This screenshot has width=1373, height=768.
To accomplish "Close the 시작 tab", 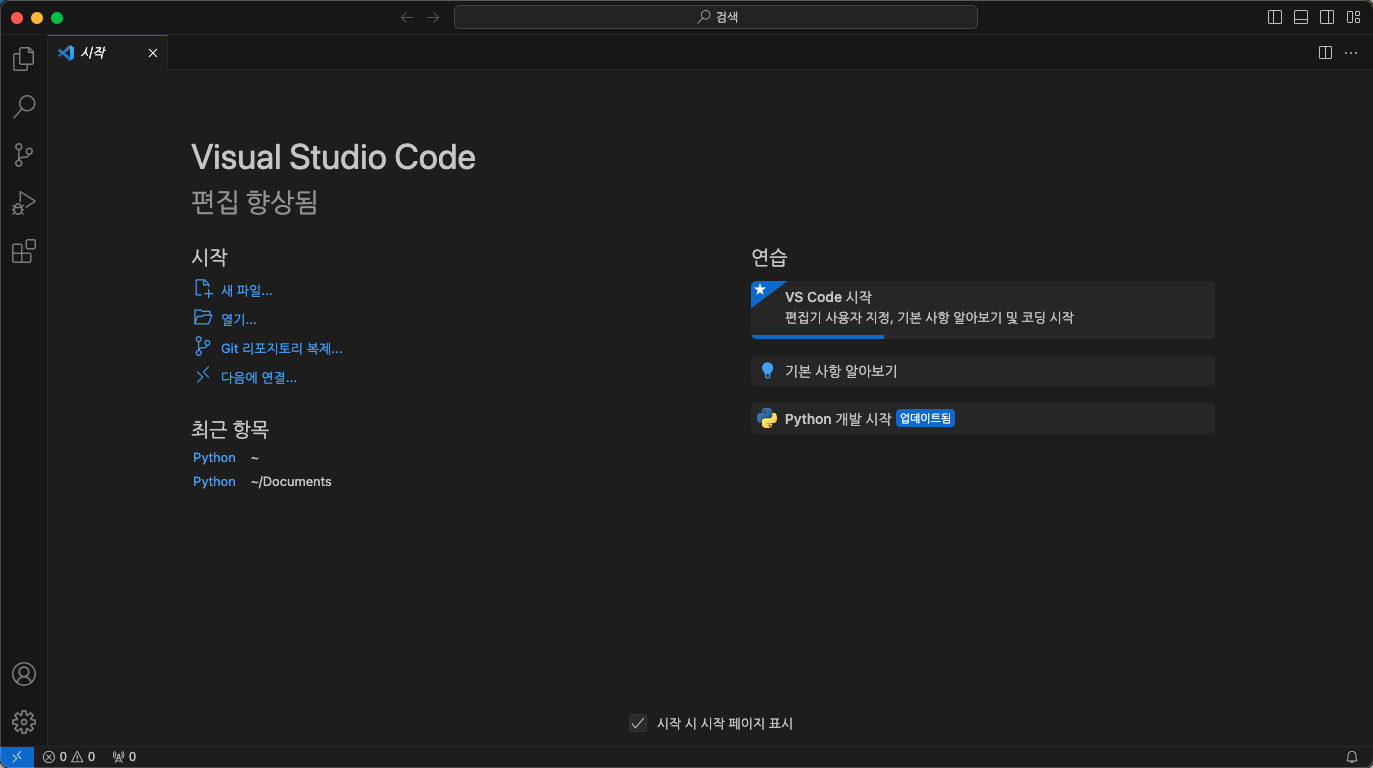I will [x=153, y=53].
